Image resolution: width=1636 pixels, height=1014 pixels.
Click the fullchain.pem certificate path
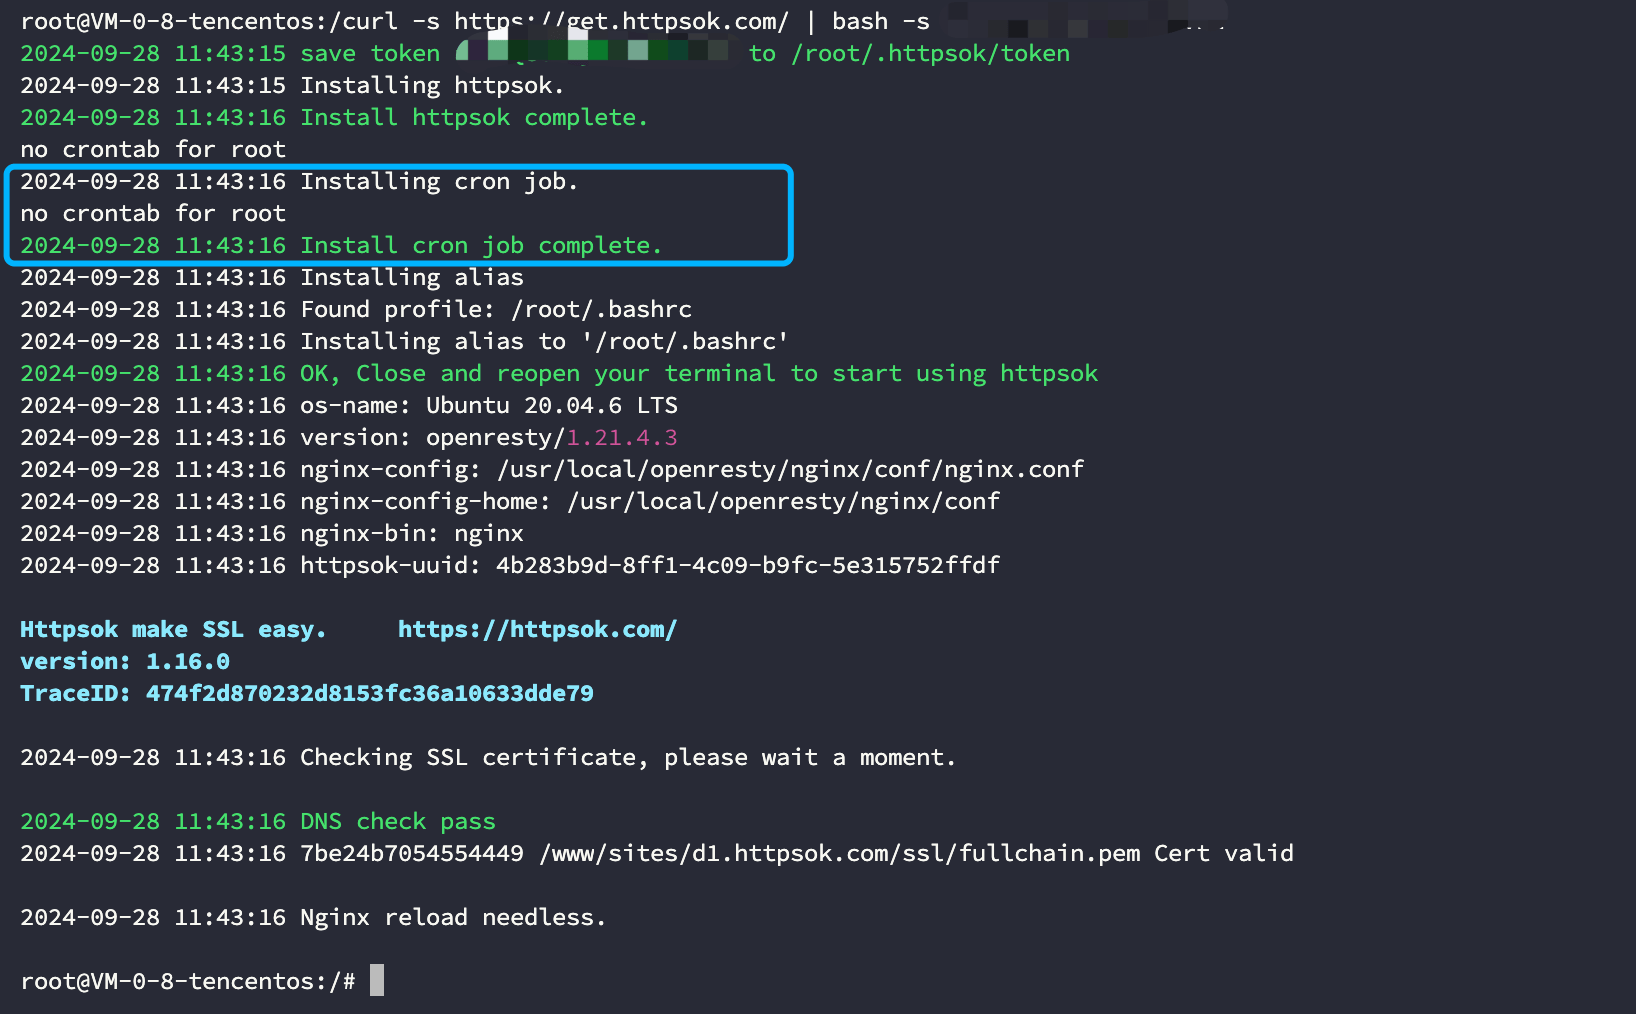coord(839,853)
